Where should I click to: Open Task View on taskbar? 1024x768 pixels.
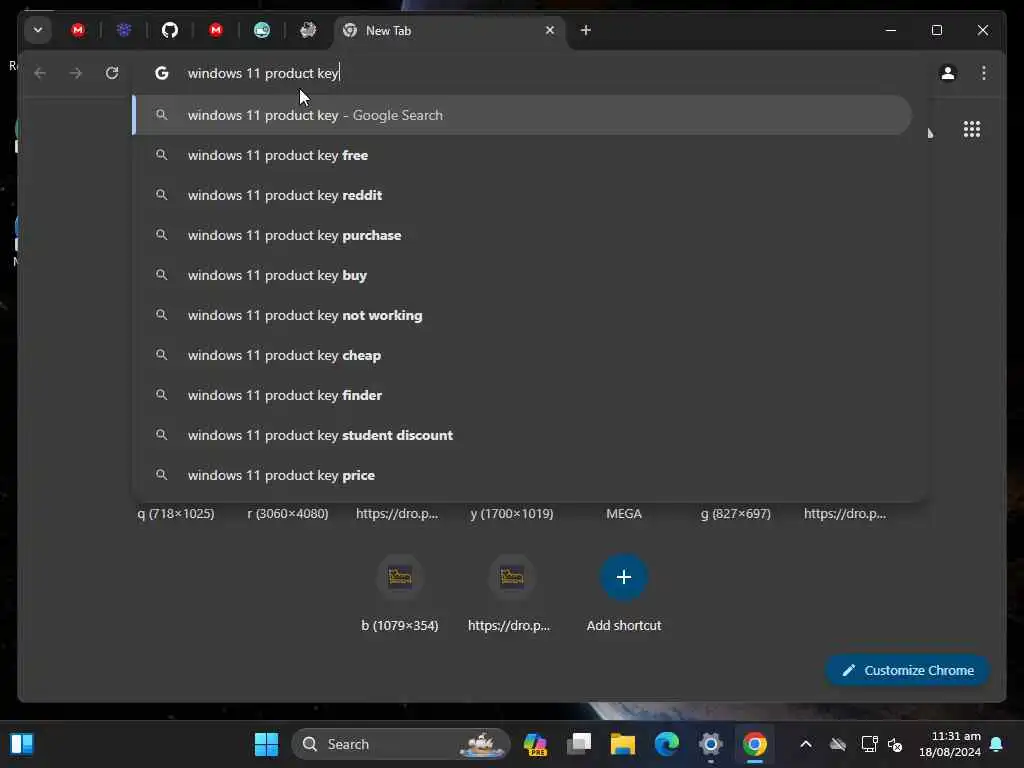click(x=579, y=744)
